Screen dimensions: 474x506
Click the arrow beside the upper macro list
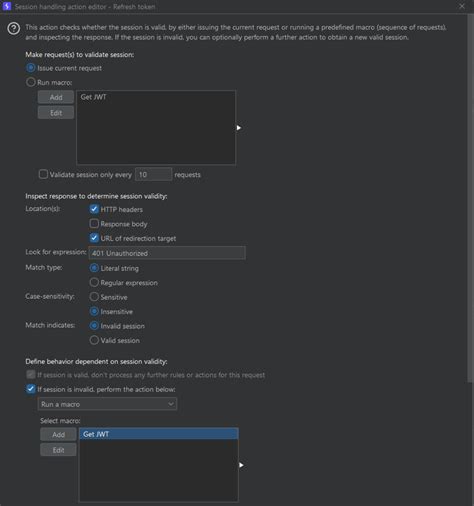[x=239, y=128]
